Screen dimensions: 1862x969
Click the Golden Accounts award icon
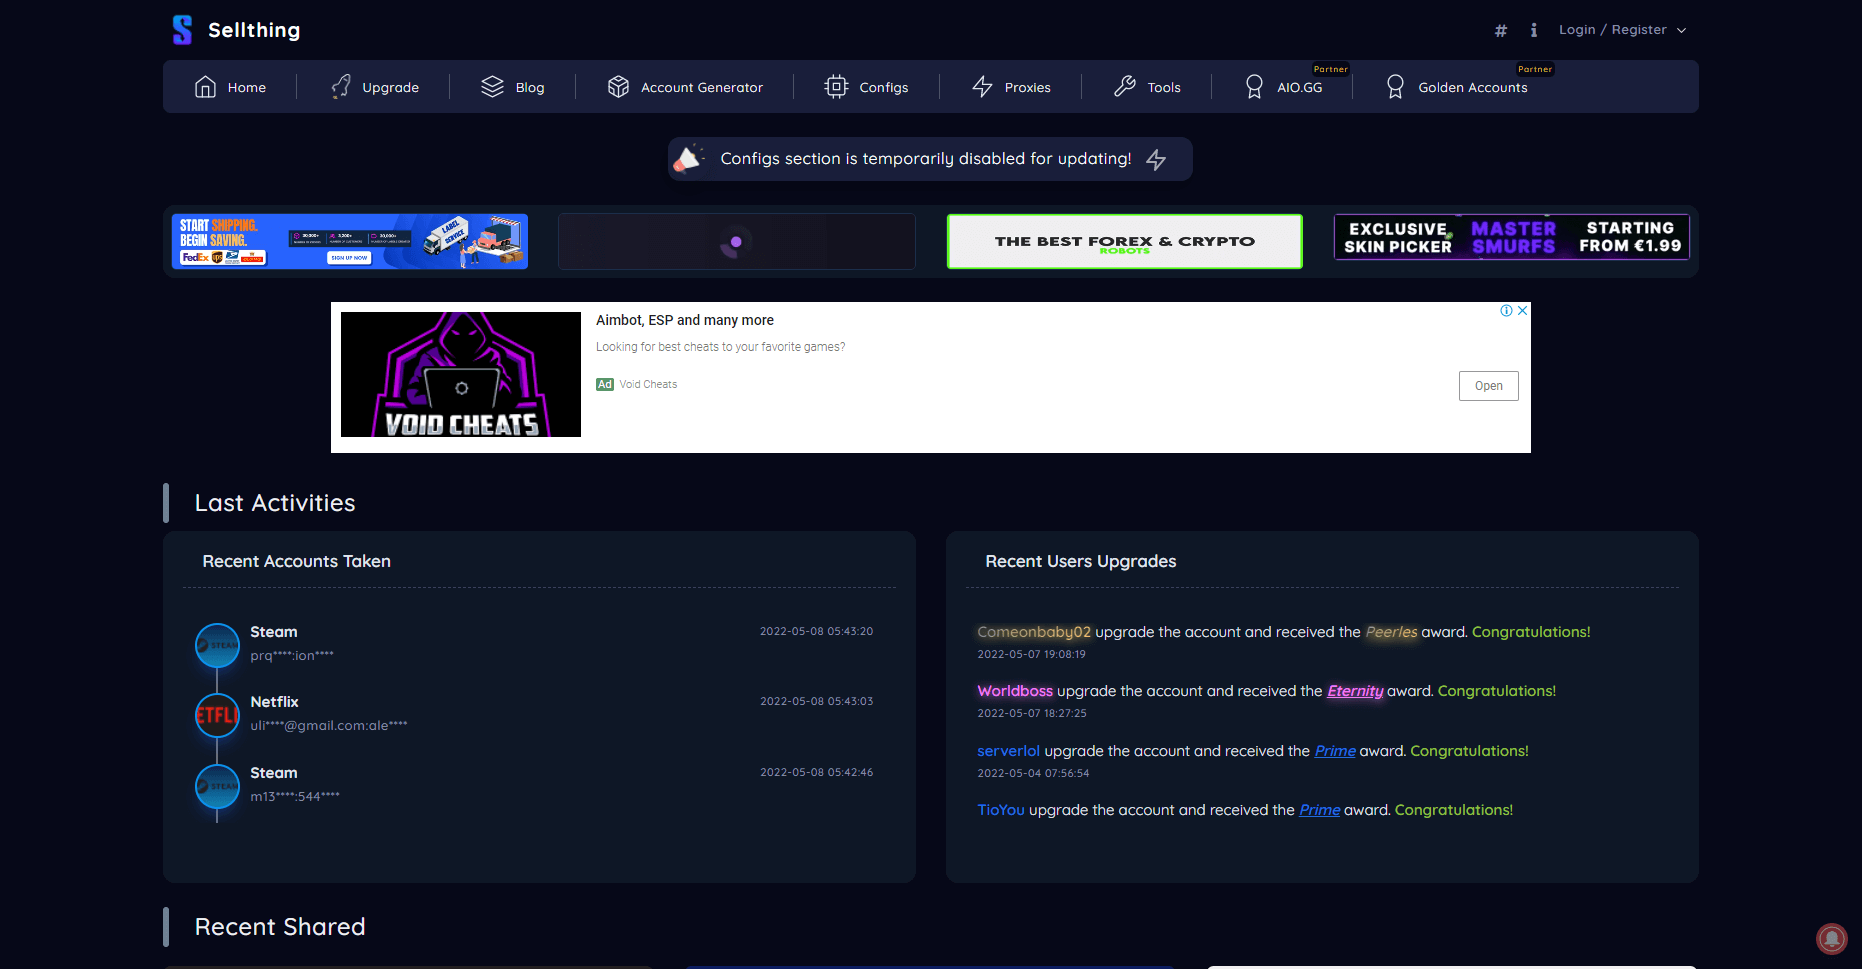pyautogui.click(x=1395, y=87)
